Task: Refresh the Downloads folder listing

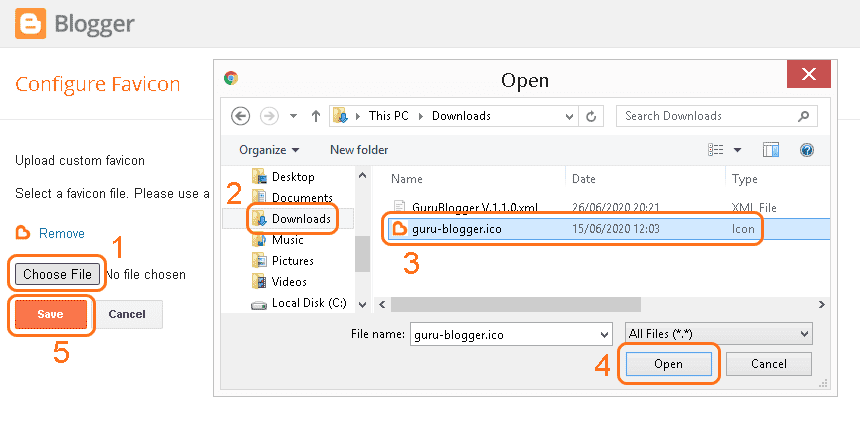Action: pyautogui.click(x=591, y=116)
